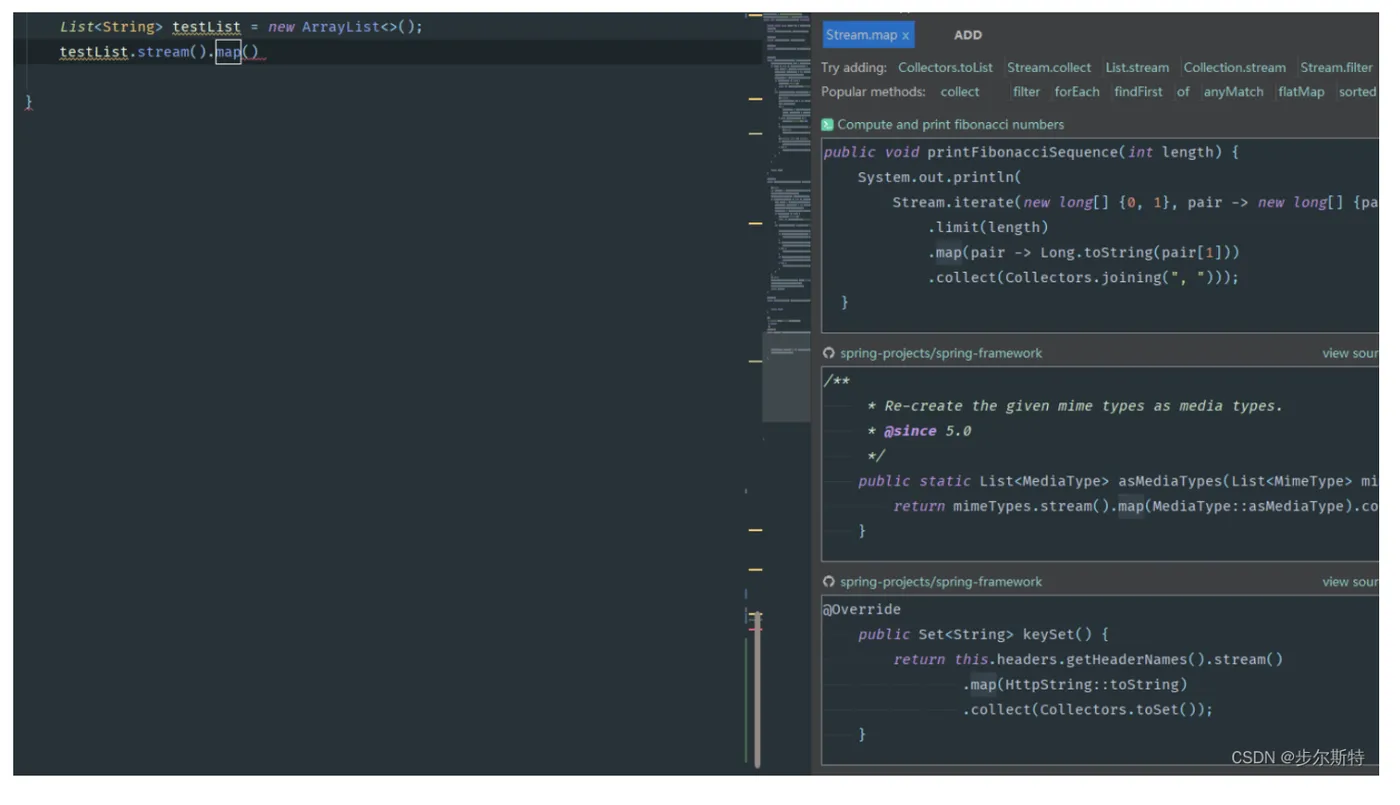The height and width of the screenshot is (805, 1400).
Task: Click ArrayList in the editor declaration
Action: [x=340, y=27]
